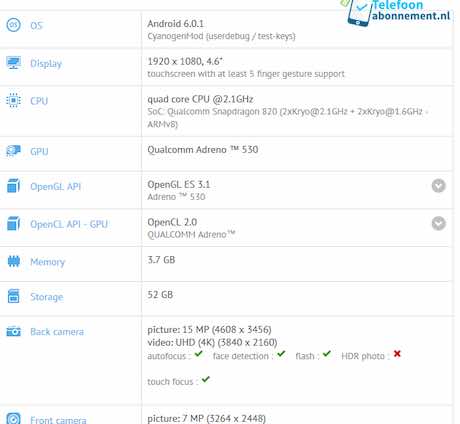Click the Back camera icon
The width and height of the screenshot is (460, 424).
(13, 331)
